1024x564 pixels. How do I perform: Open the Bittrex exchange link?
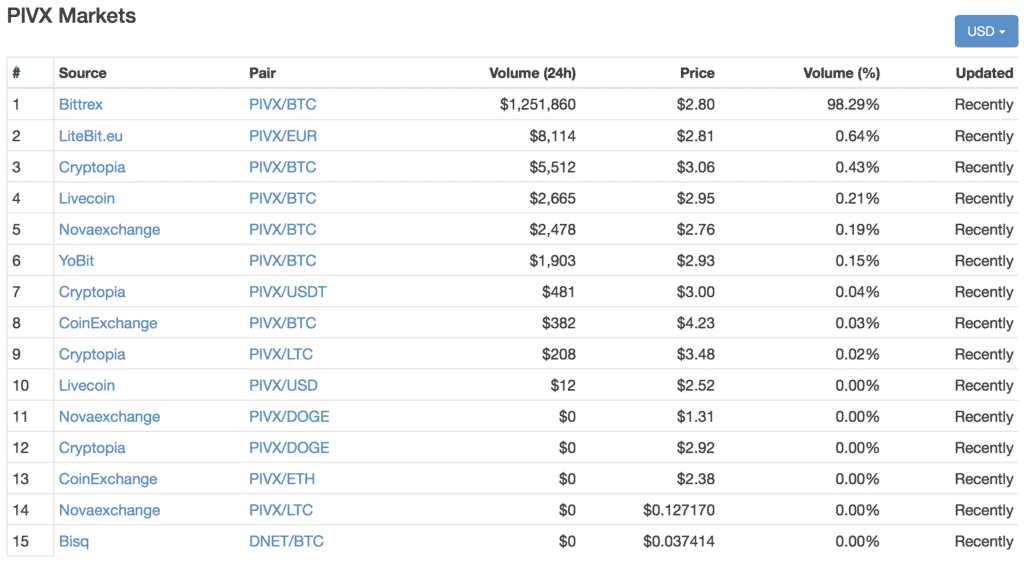[81, 104]
